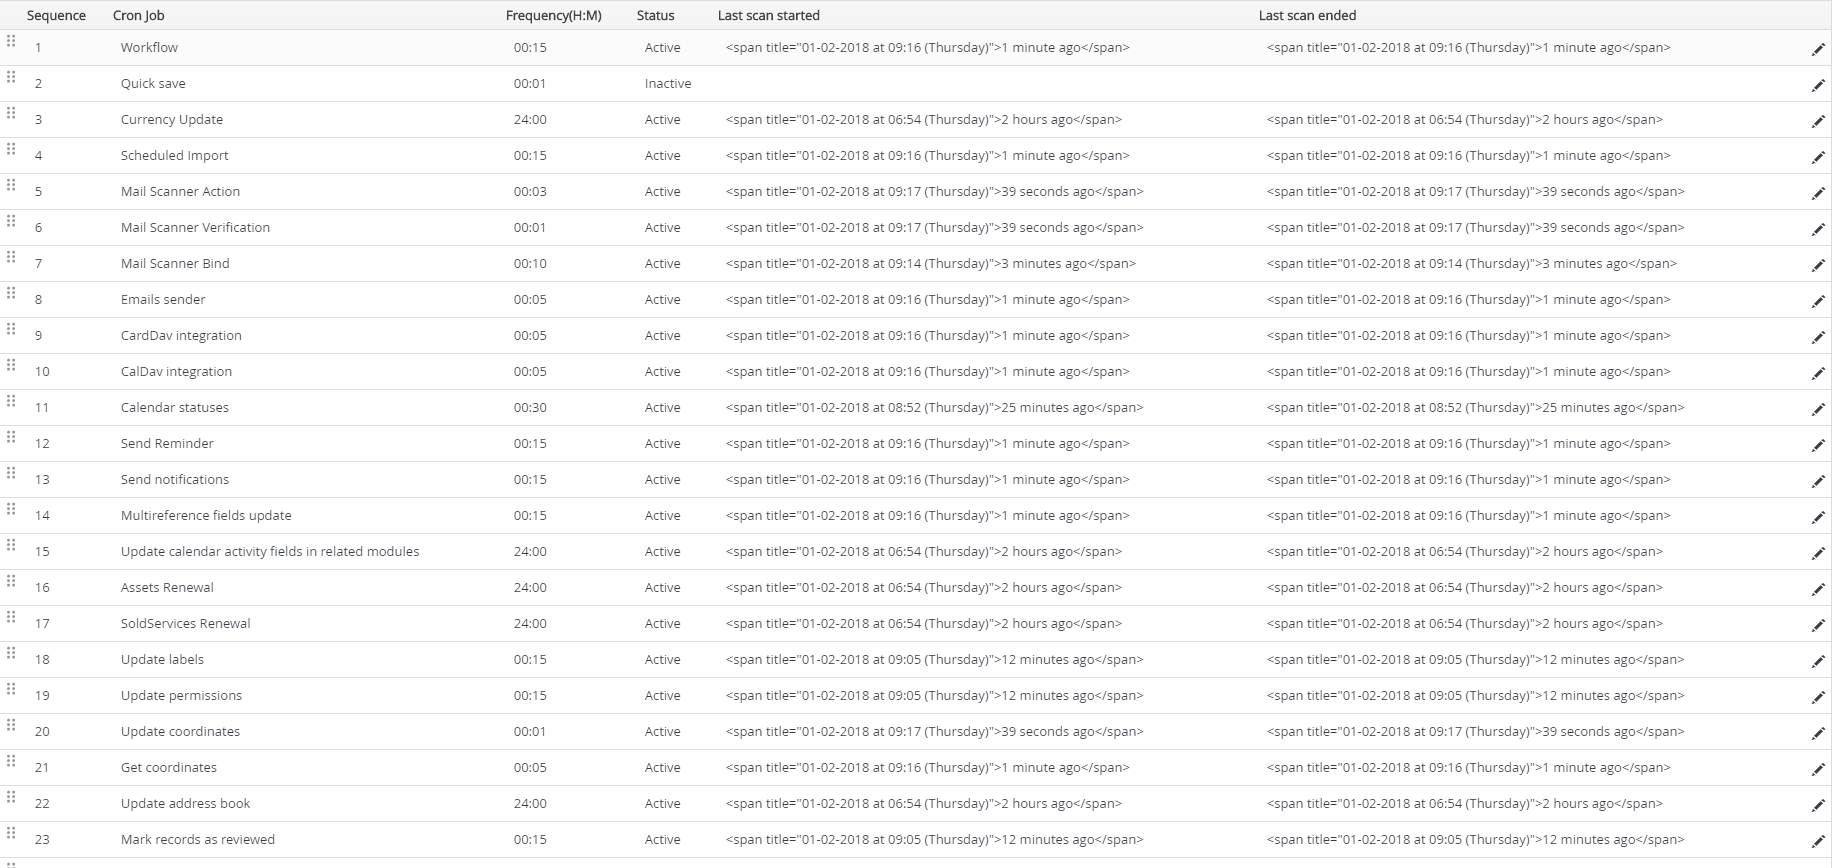Edit the Update permissions cron job
This screenshot has width=1839, height=868.
(1818, 697)
